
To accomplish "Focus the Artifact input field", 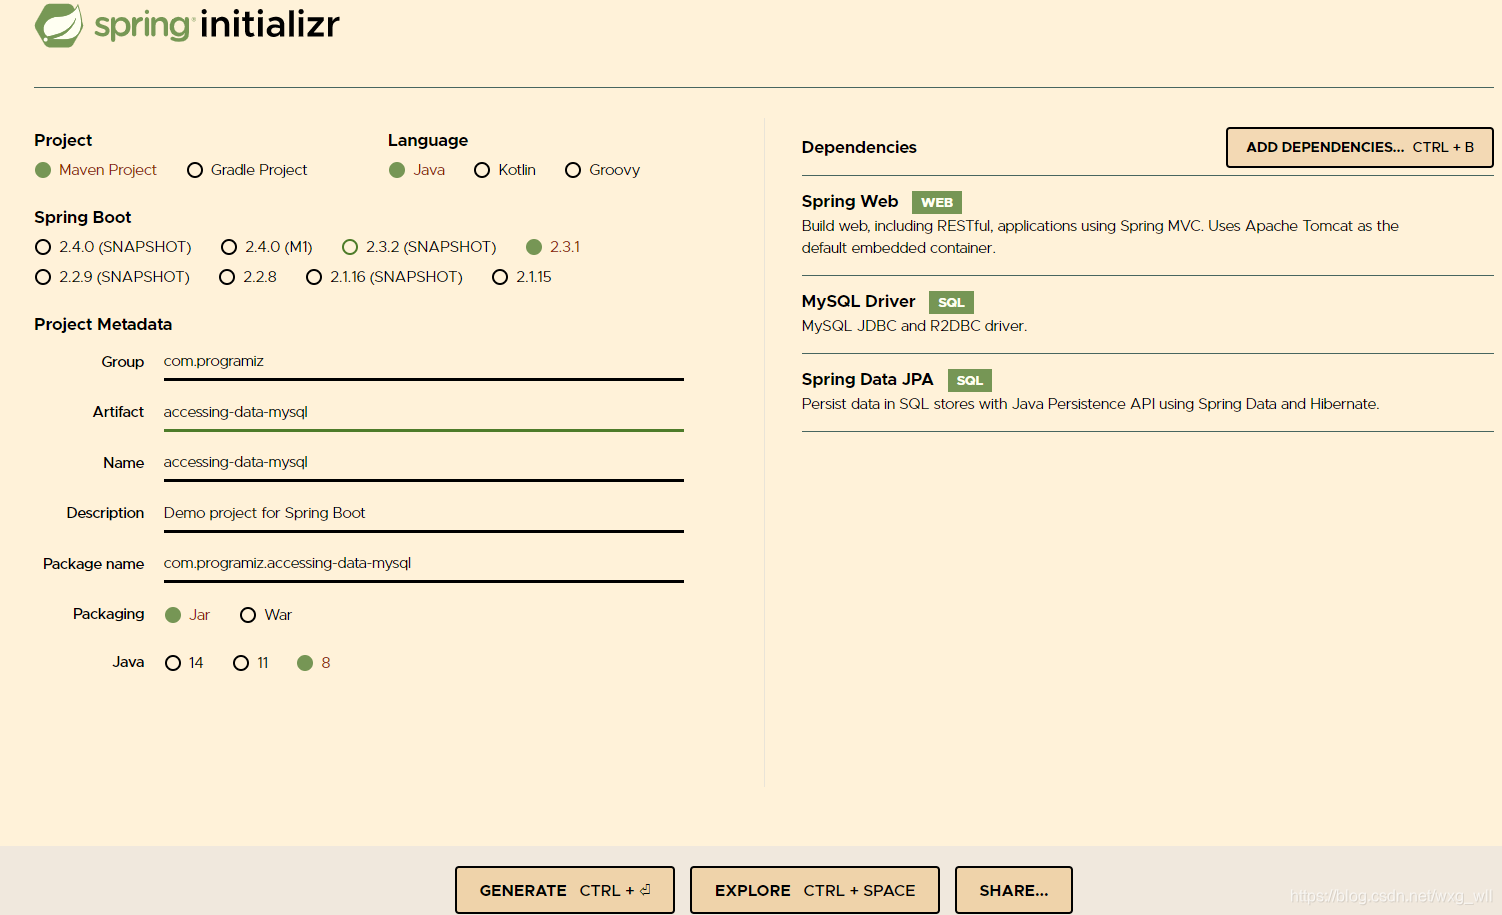I will click(423, 412).
